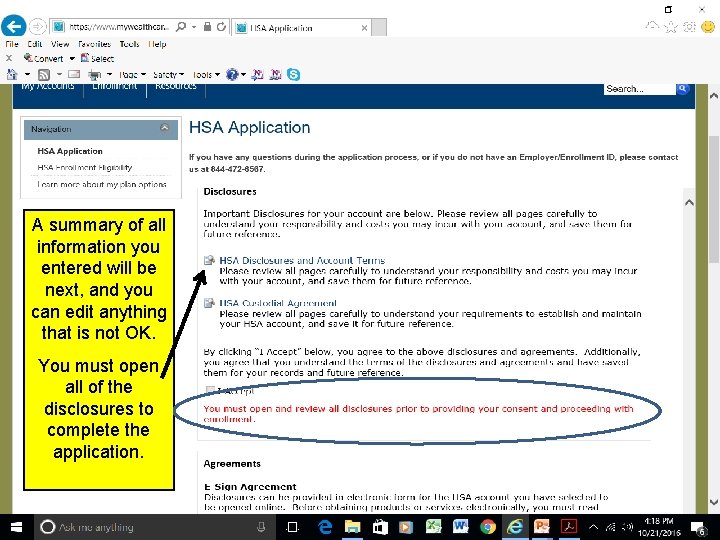Open the File menu

(x=12, y=44)
